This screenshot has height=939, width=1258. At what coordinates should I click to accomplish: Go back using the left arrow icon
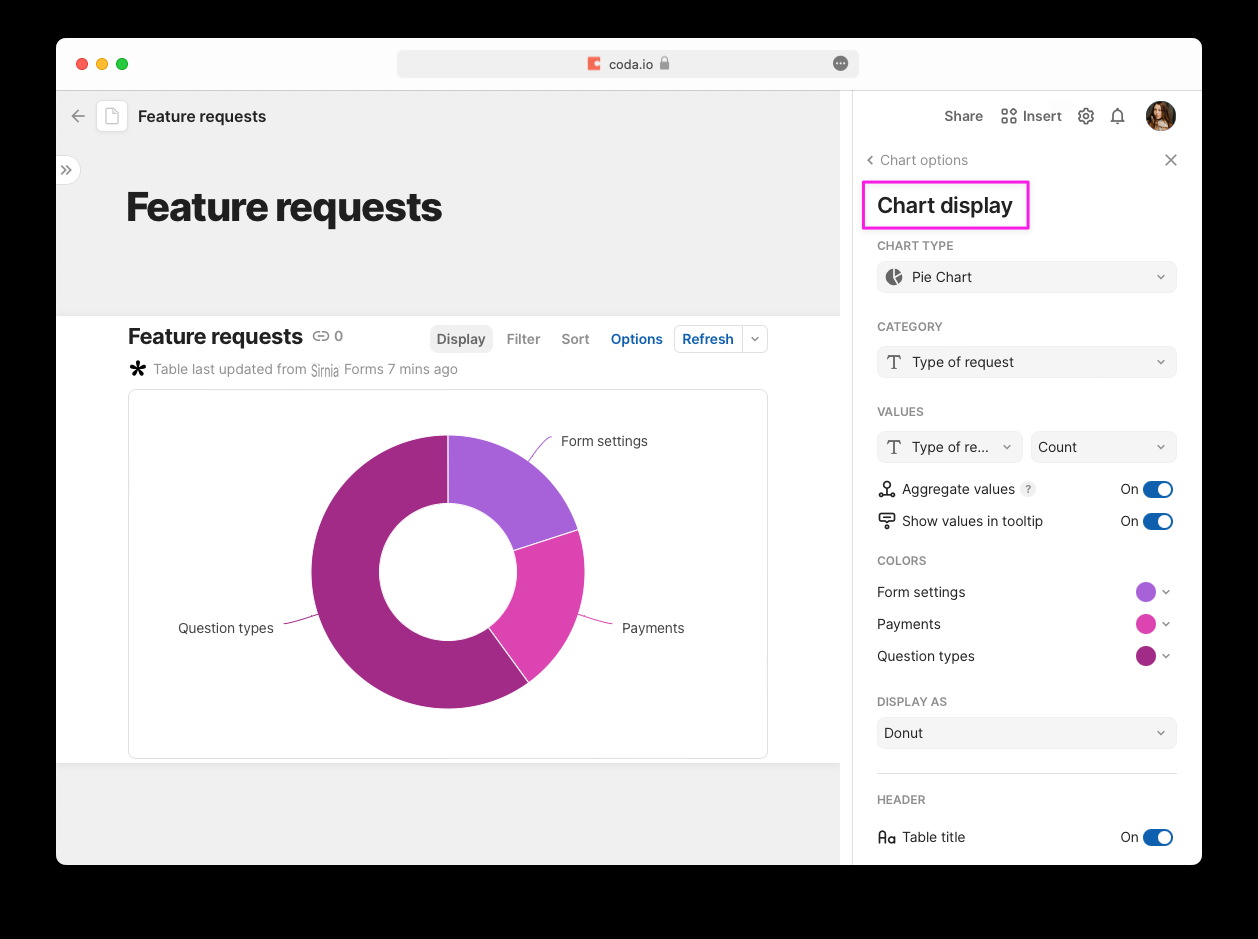[x=78, y=116]
